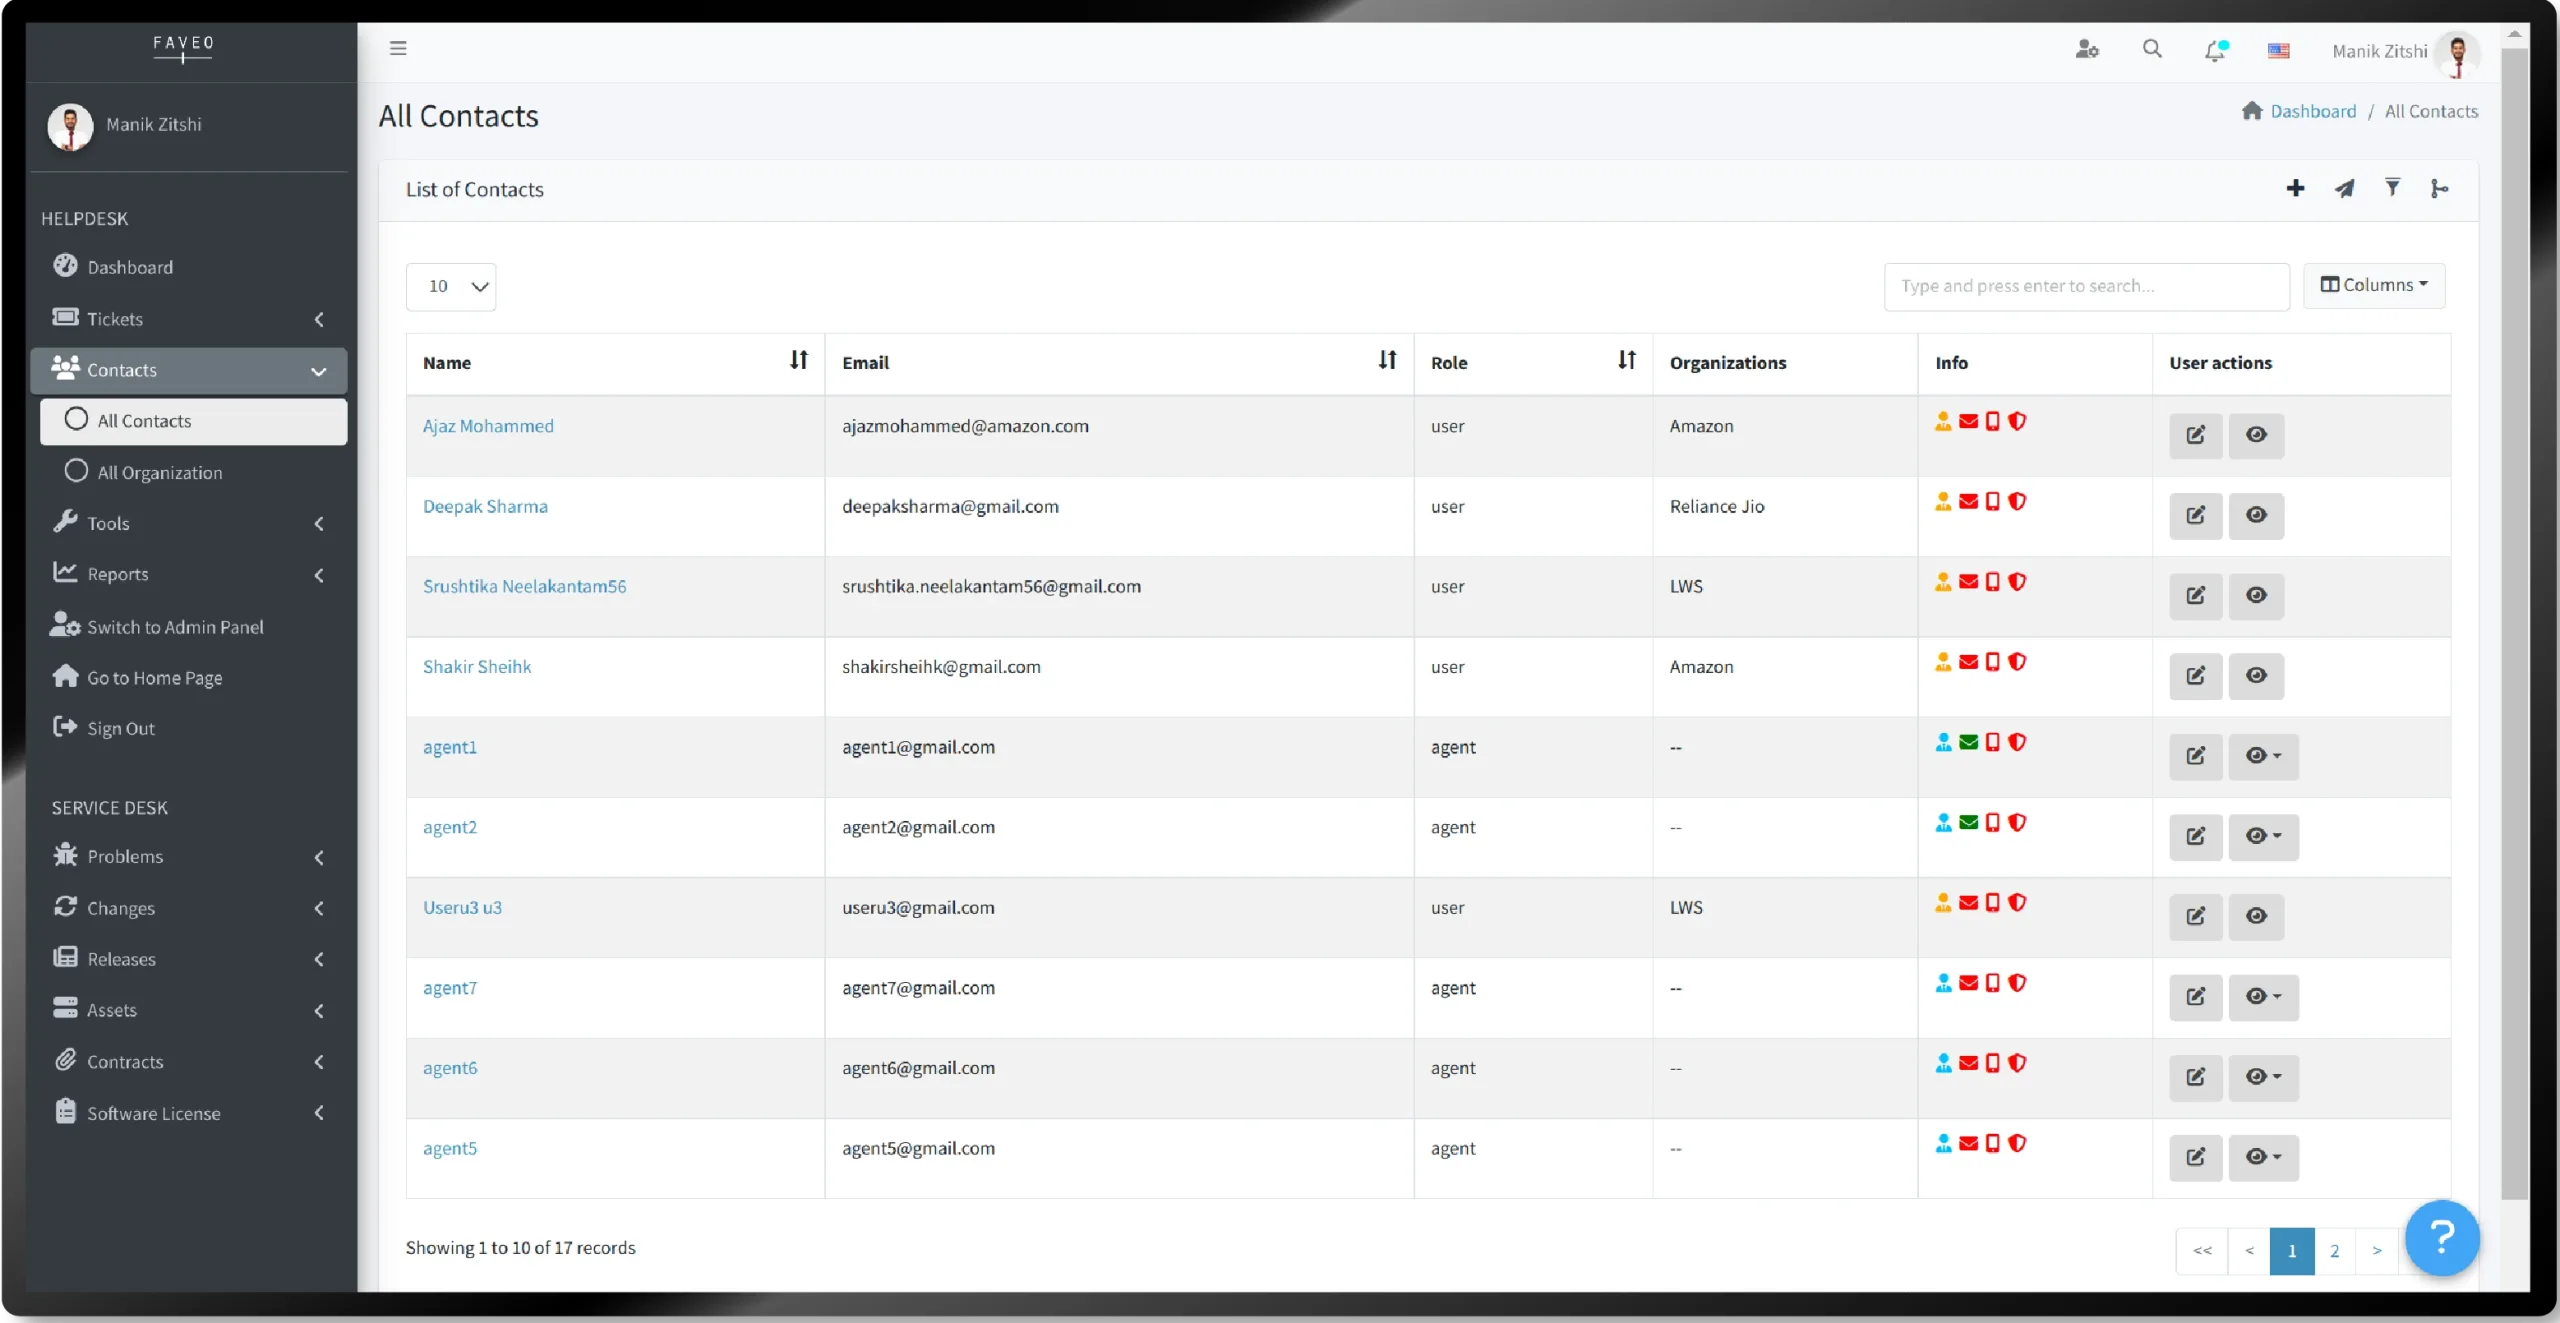Select the All Organization radio button
The height and width of the screenshot is (1323, 2560).
click(x=77, y=471)
